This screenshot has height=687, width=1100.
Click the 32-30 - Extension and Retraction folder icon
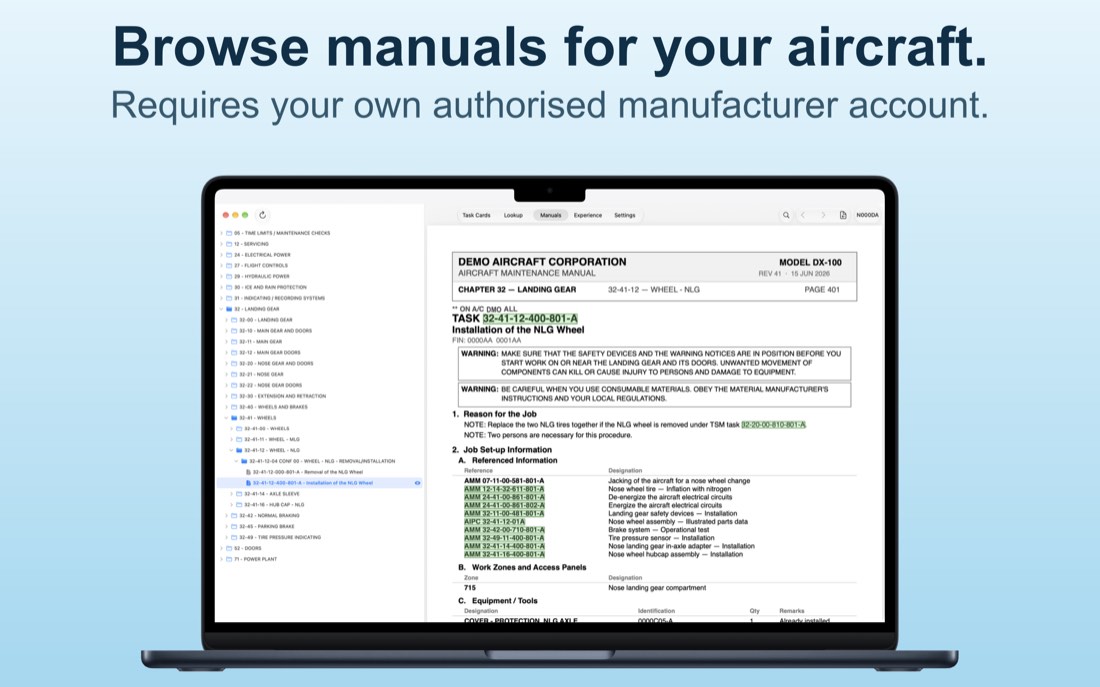(x=234, y=396)
